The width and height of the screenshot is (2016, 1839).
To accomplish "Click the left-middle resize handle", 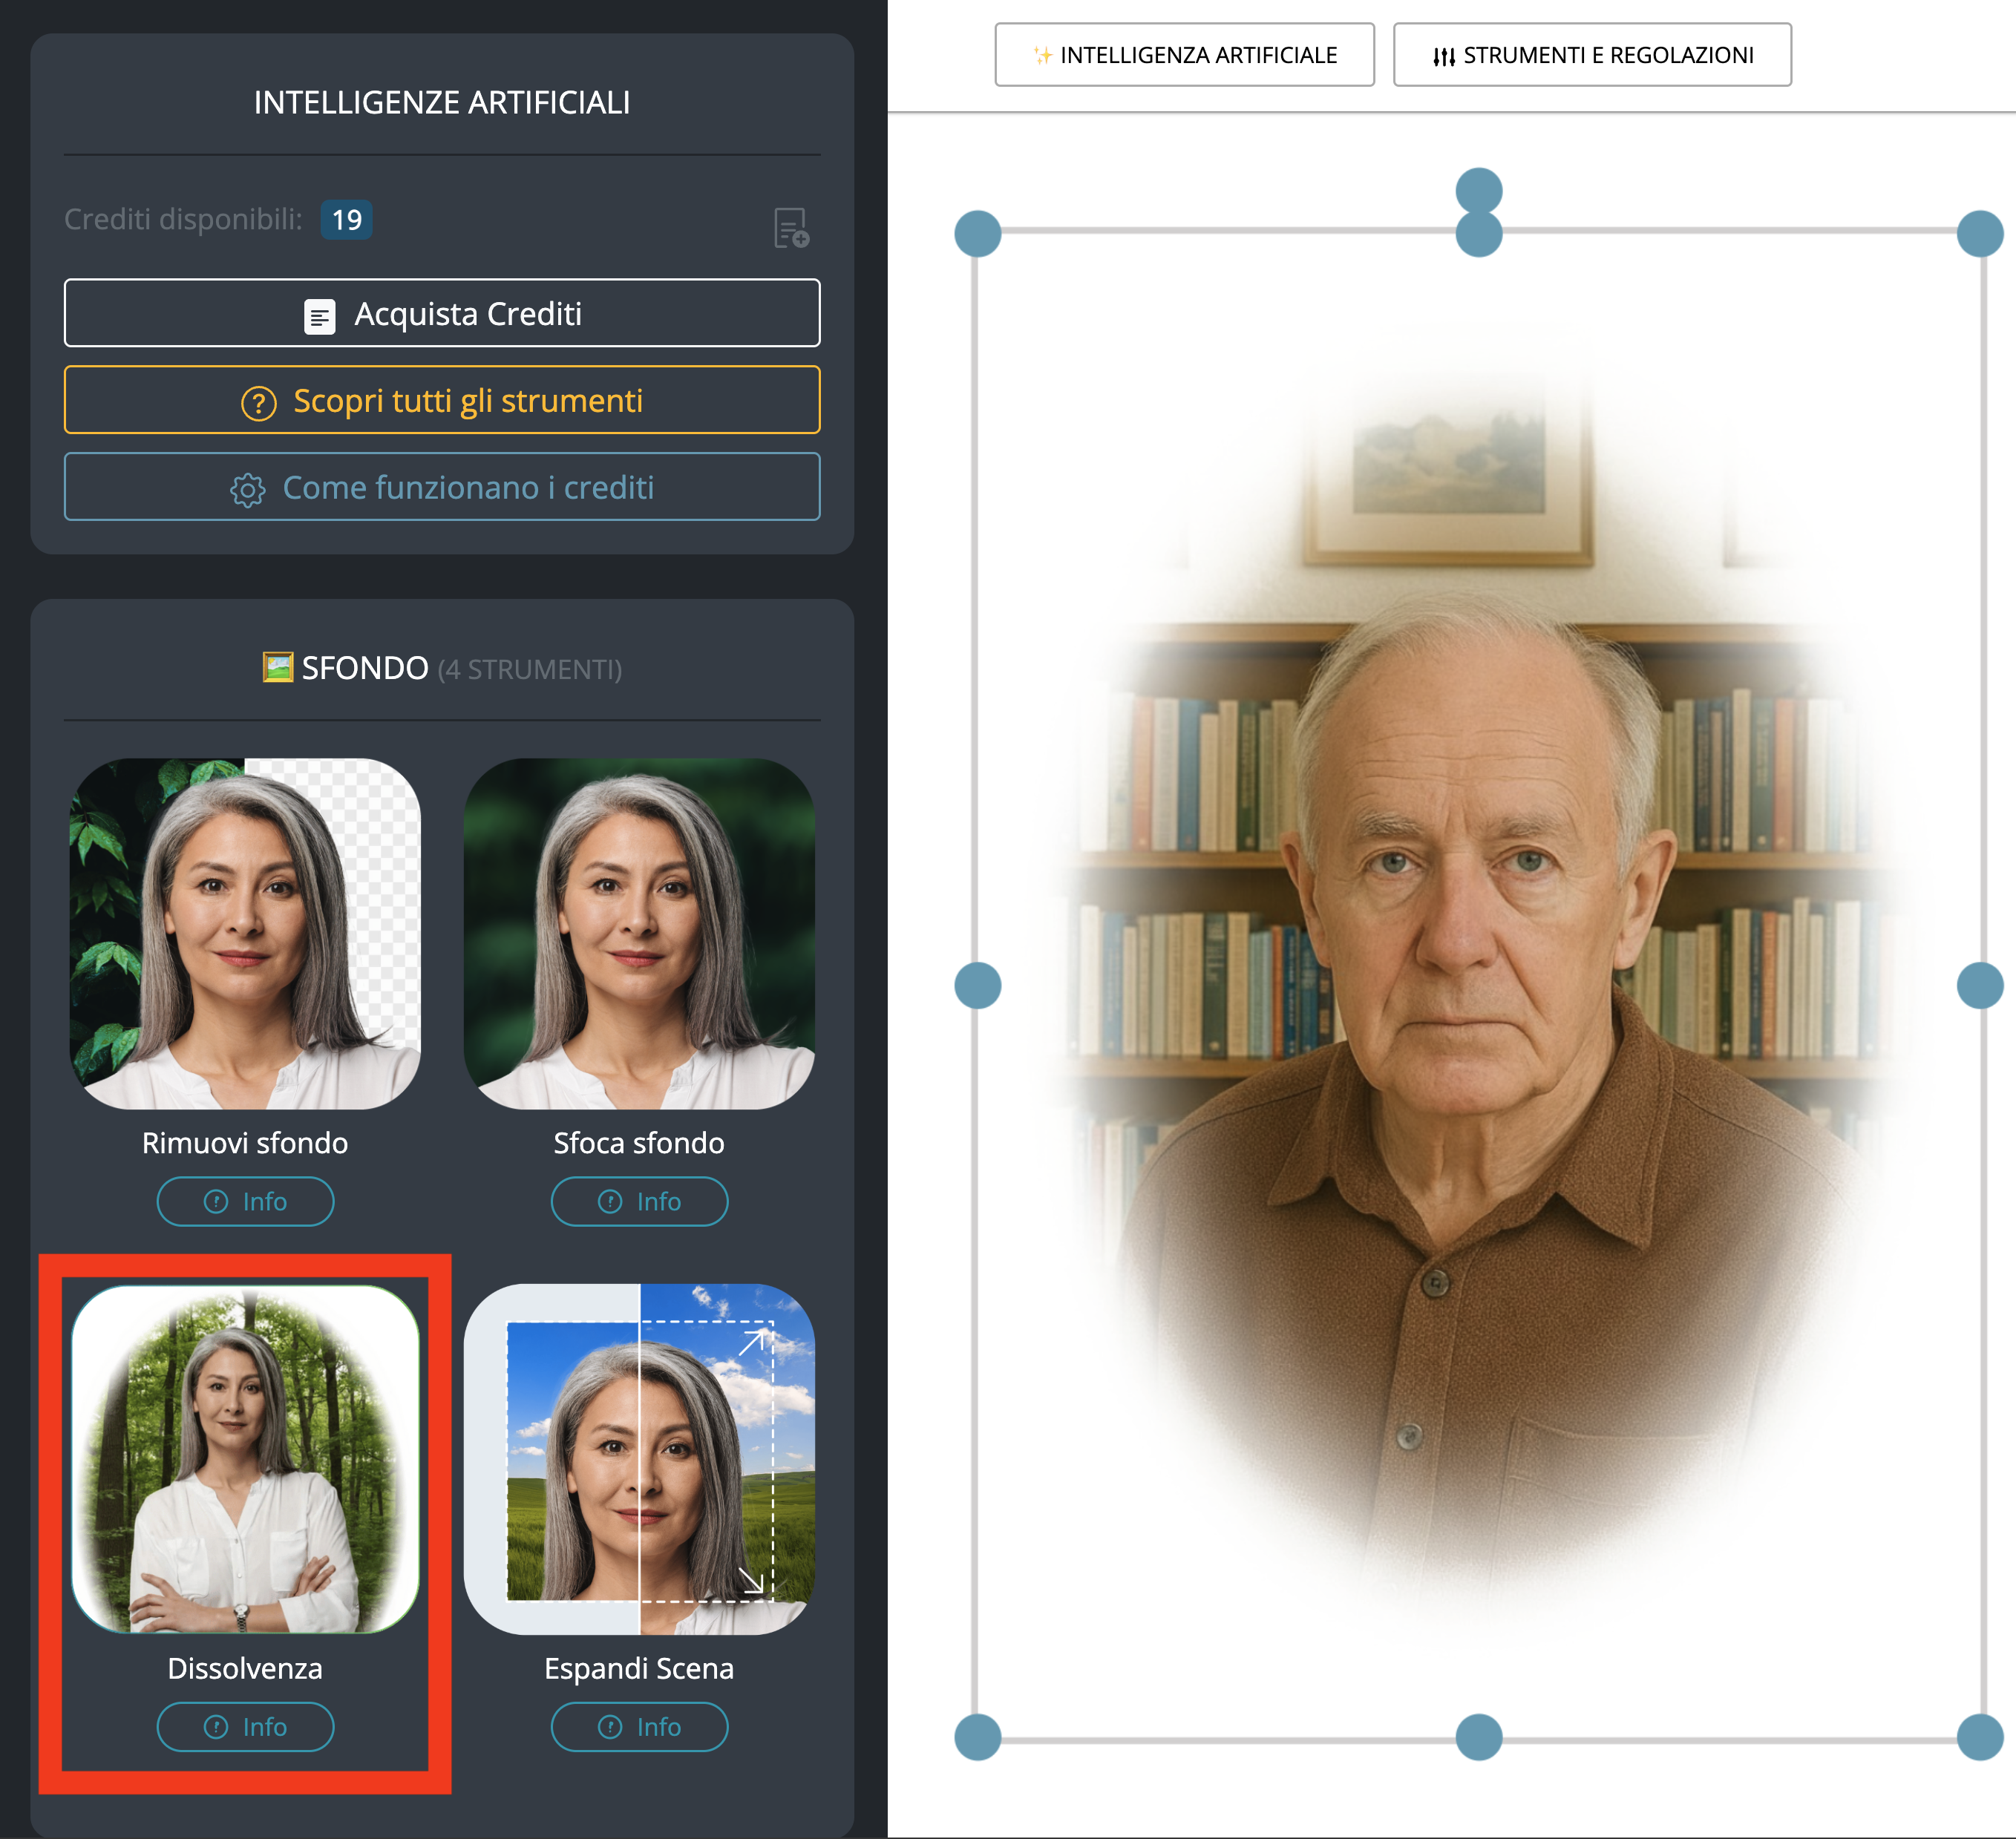I will (978, 986).
